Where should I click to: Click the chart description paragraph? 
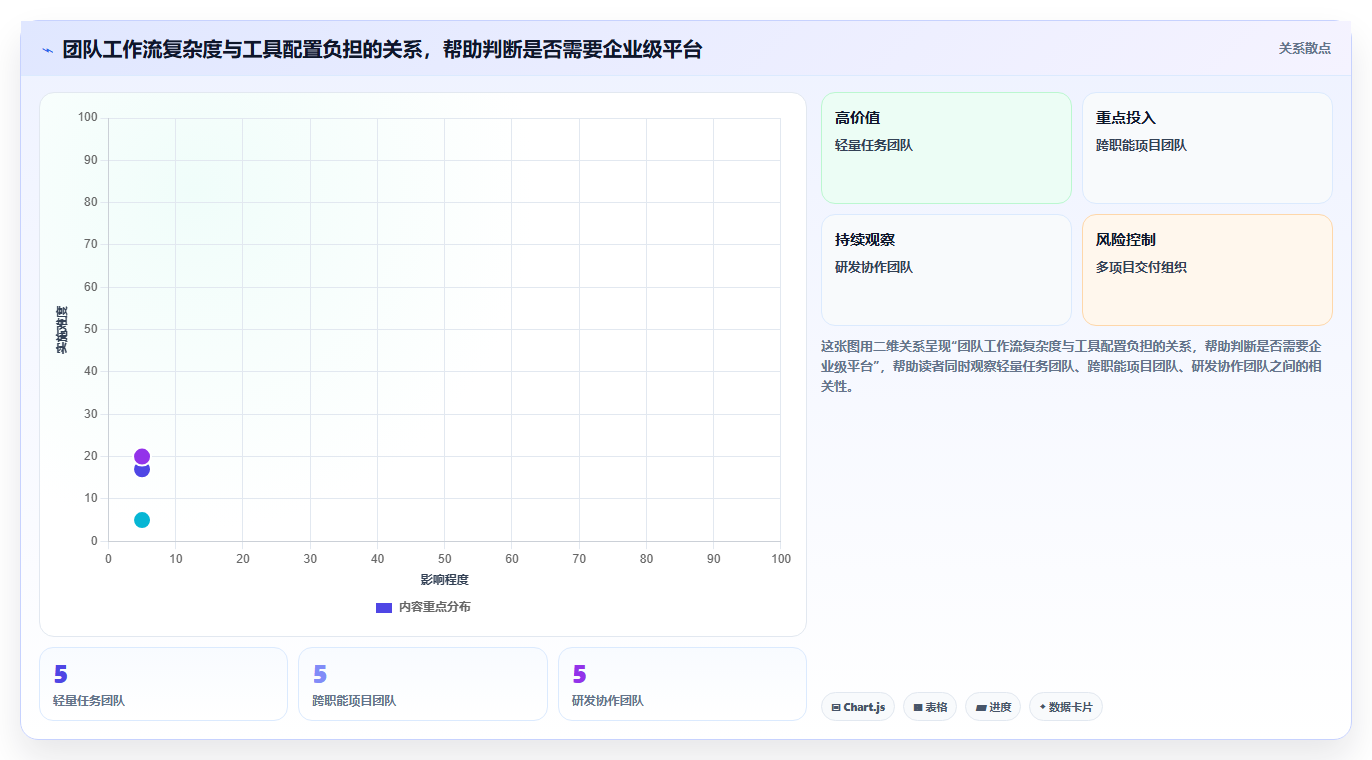click(1071, 366)
